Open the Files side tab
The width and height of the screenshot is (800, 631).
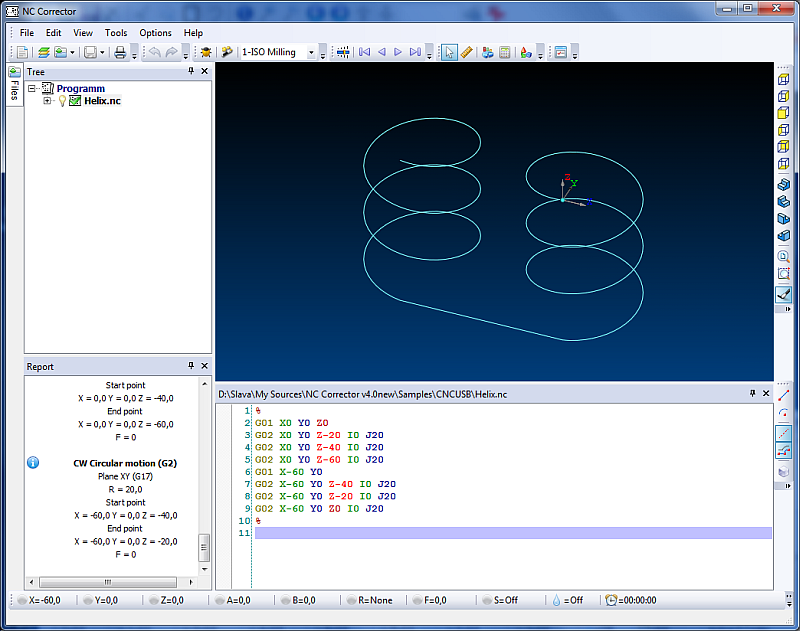tap(14, 85)
